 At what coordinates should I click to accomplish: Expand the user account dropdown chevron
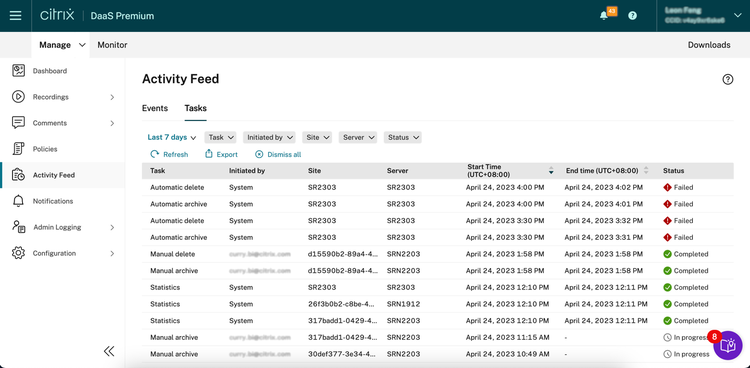pos(737,16)
